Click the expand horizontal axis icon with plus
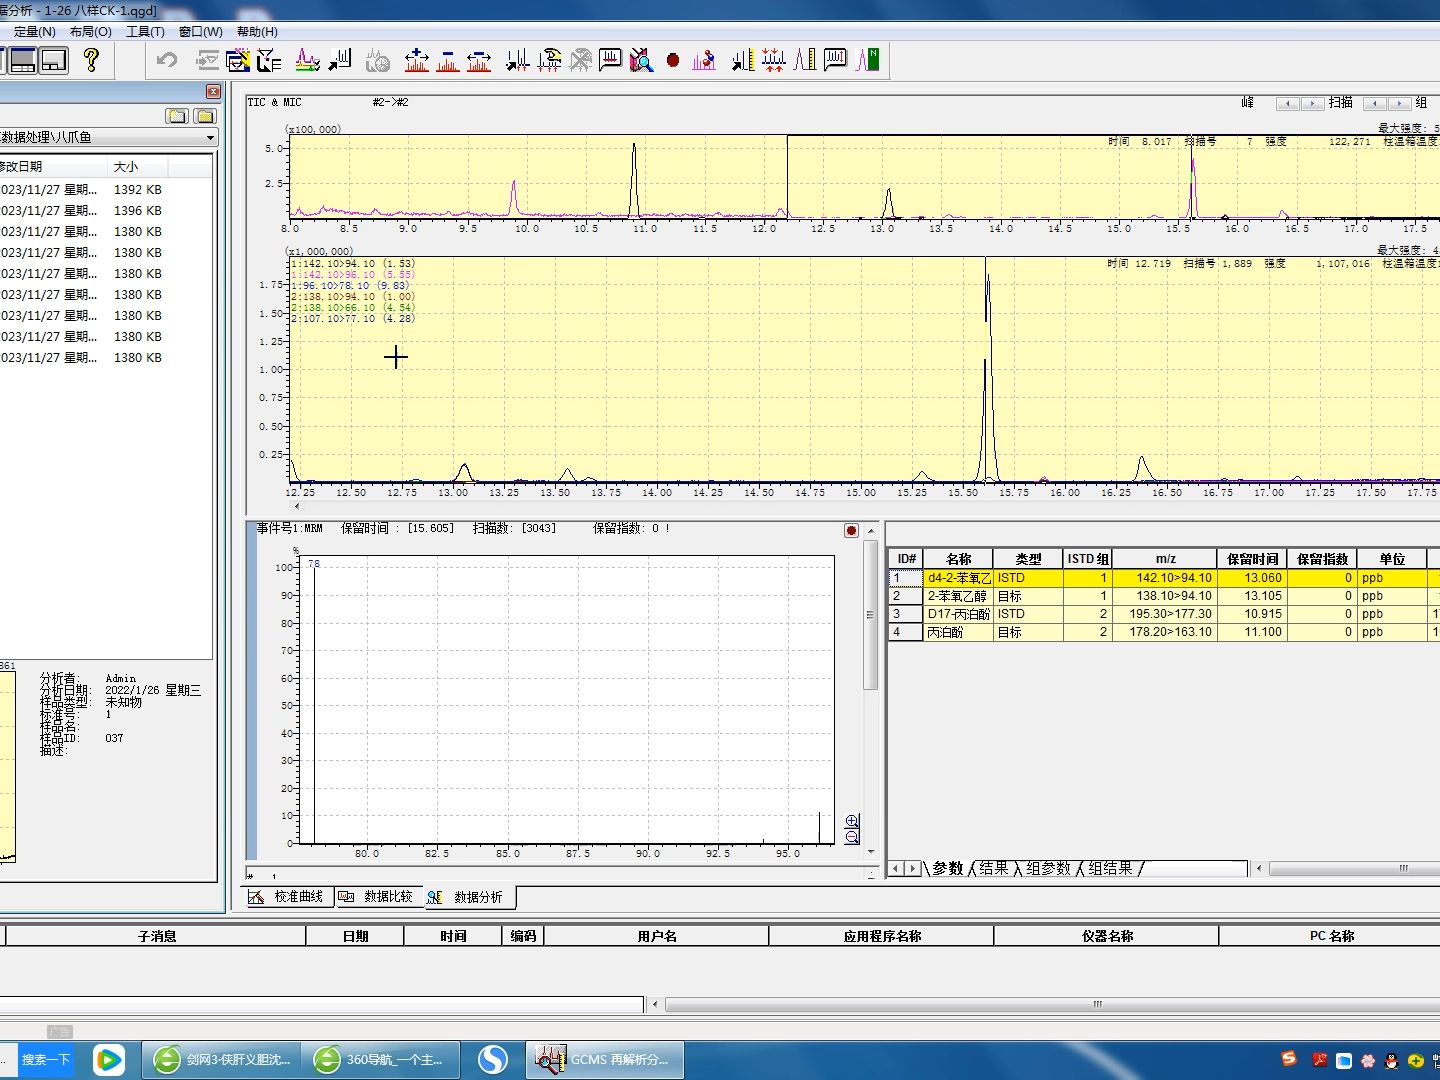This screenshot has width=1440, height=1080. [x=417, y=60]
